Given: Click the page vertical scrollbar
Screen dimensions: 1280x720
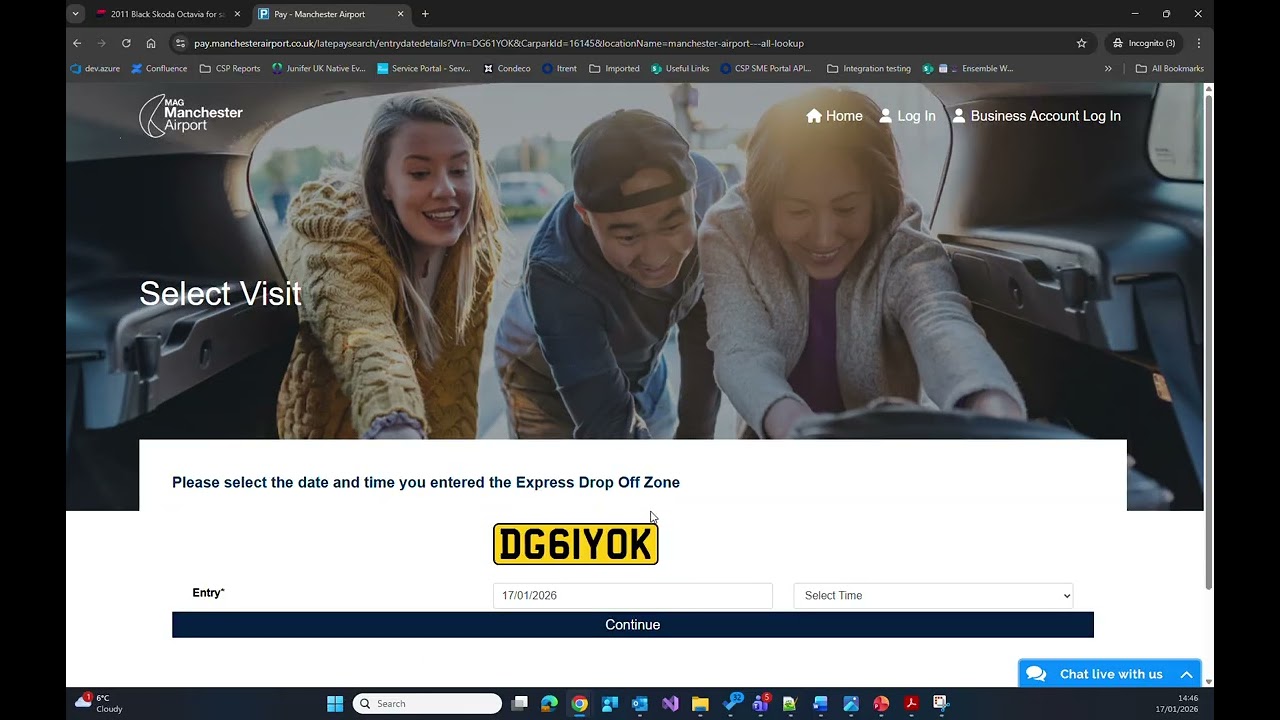Looking at the screenshot, I should pos(1208,340).
